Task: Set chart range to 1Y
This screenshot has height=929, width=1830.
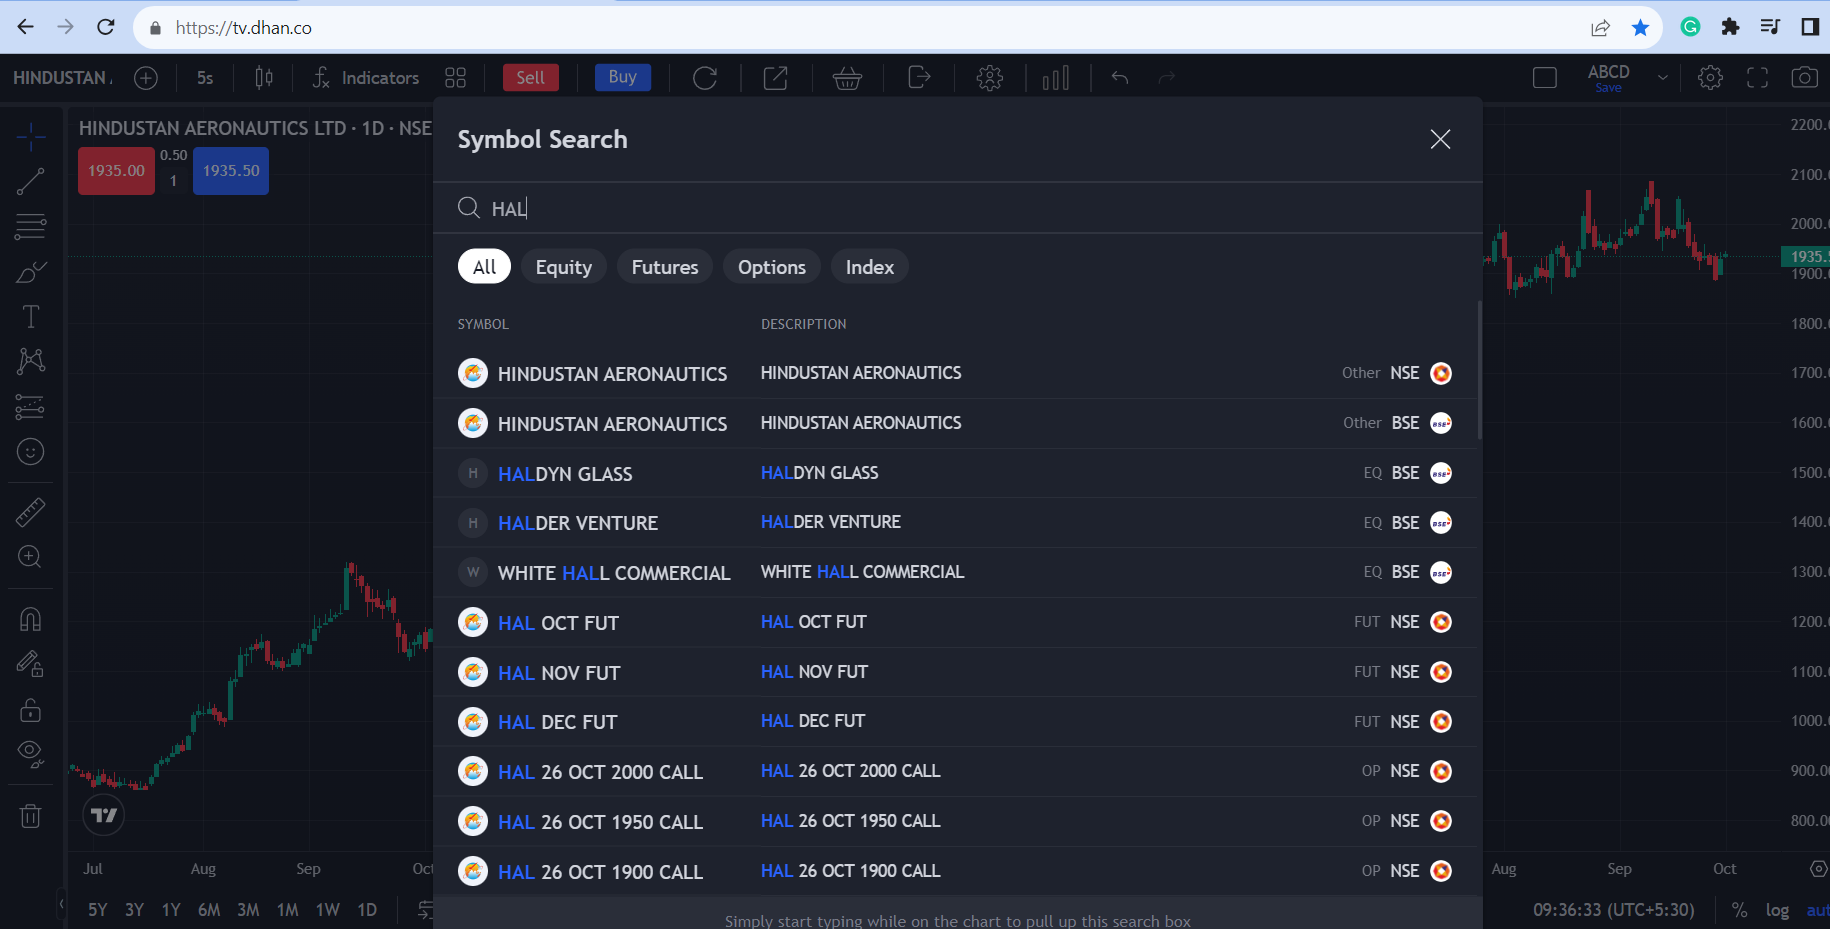Action: [171, 910]
